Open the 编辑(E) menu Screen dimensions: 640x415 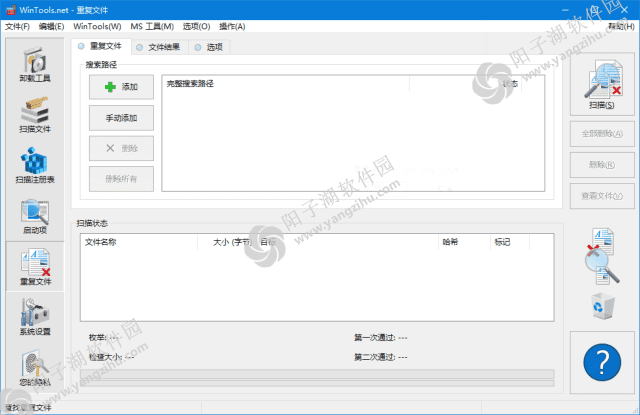point(51,27)
